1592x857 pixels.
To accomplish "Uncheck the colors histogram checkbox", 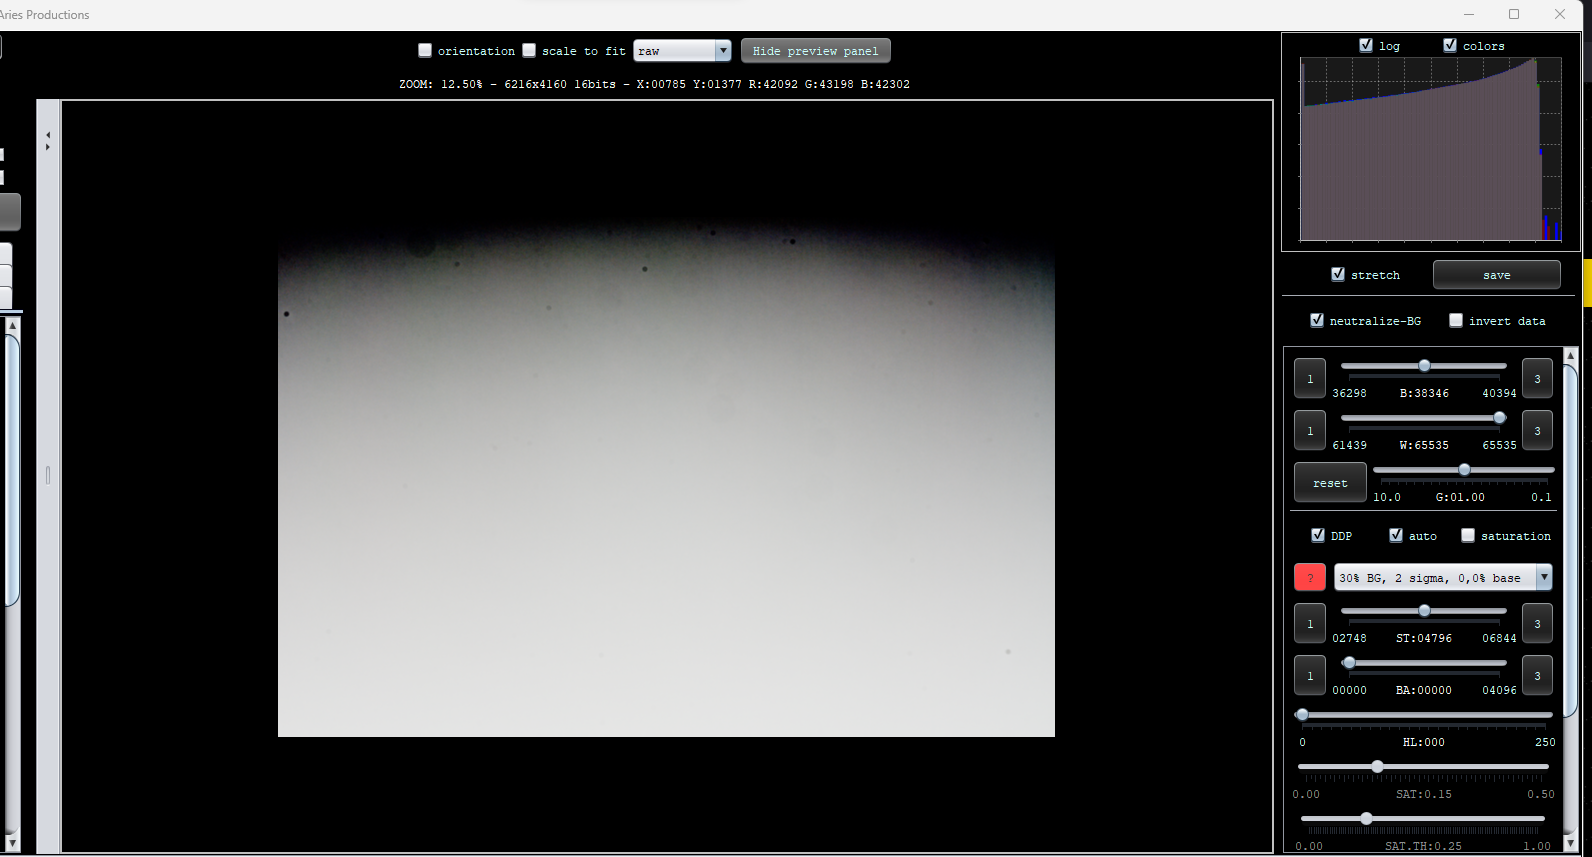I will point(1450,45).
